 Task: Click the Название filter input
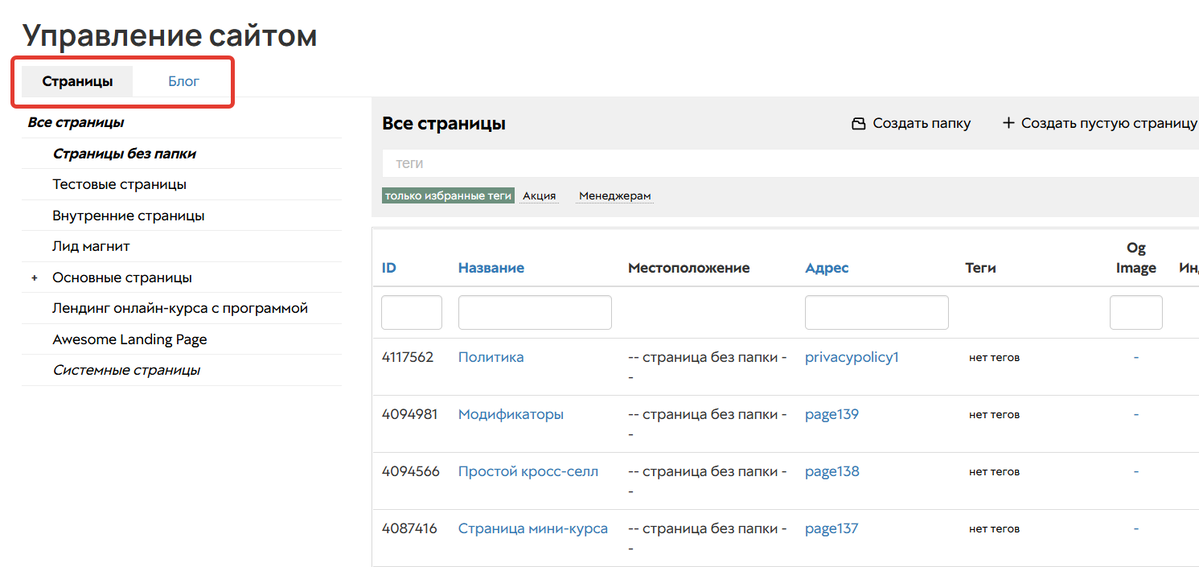click(535, 312)
